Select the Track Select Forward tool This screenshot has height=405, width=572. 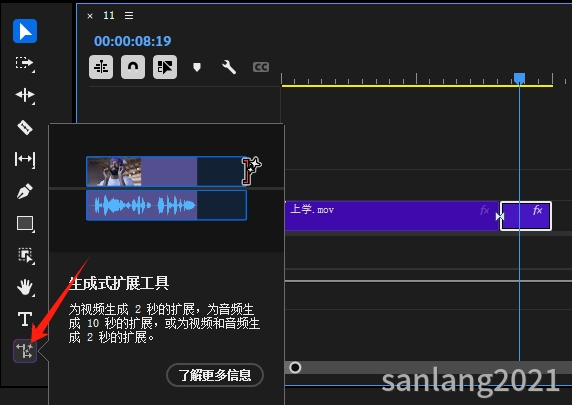tap(25, 63)
